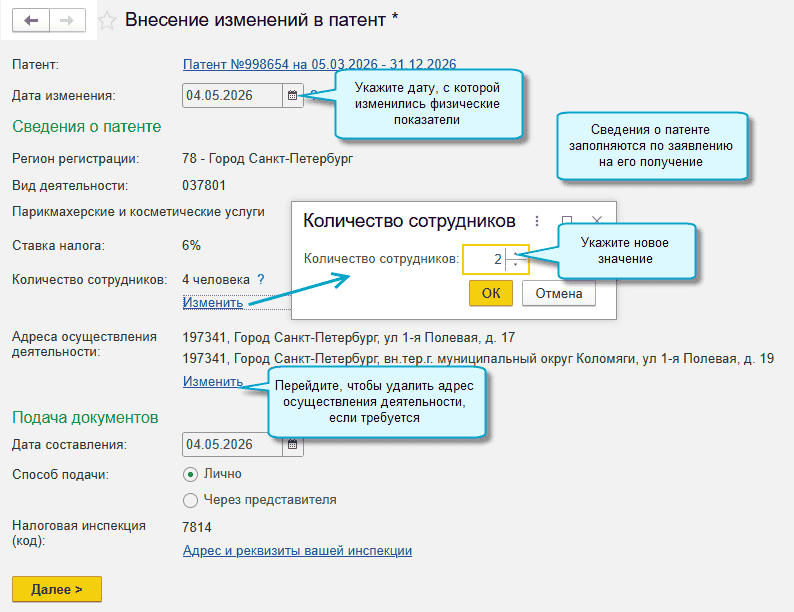Add form to favorites with star icon
Screen dimensions: 794x612
[108, 21]
